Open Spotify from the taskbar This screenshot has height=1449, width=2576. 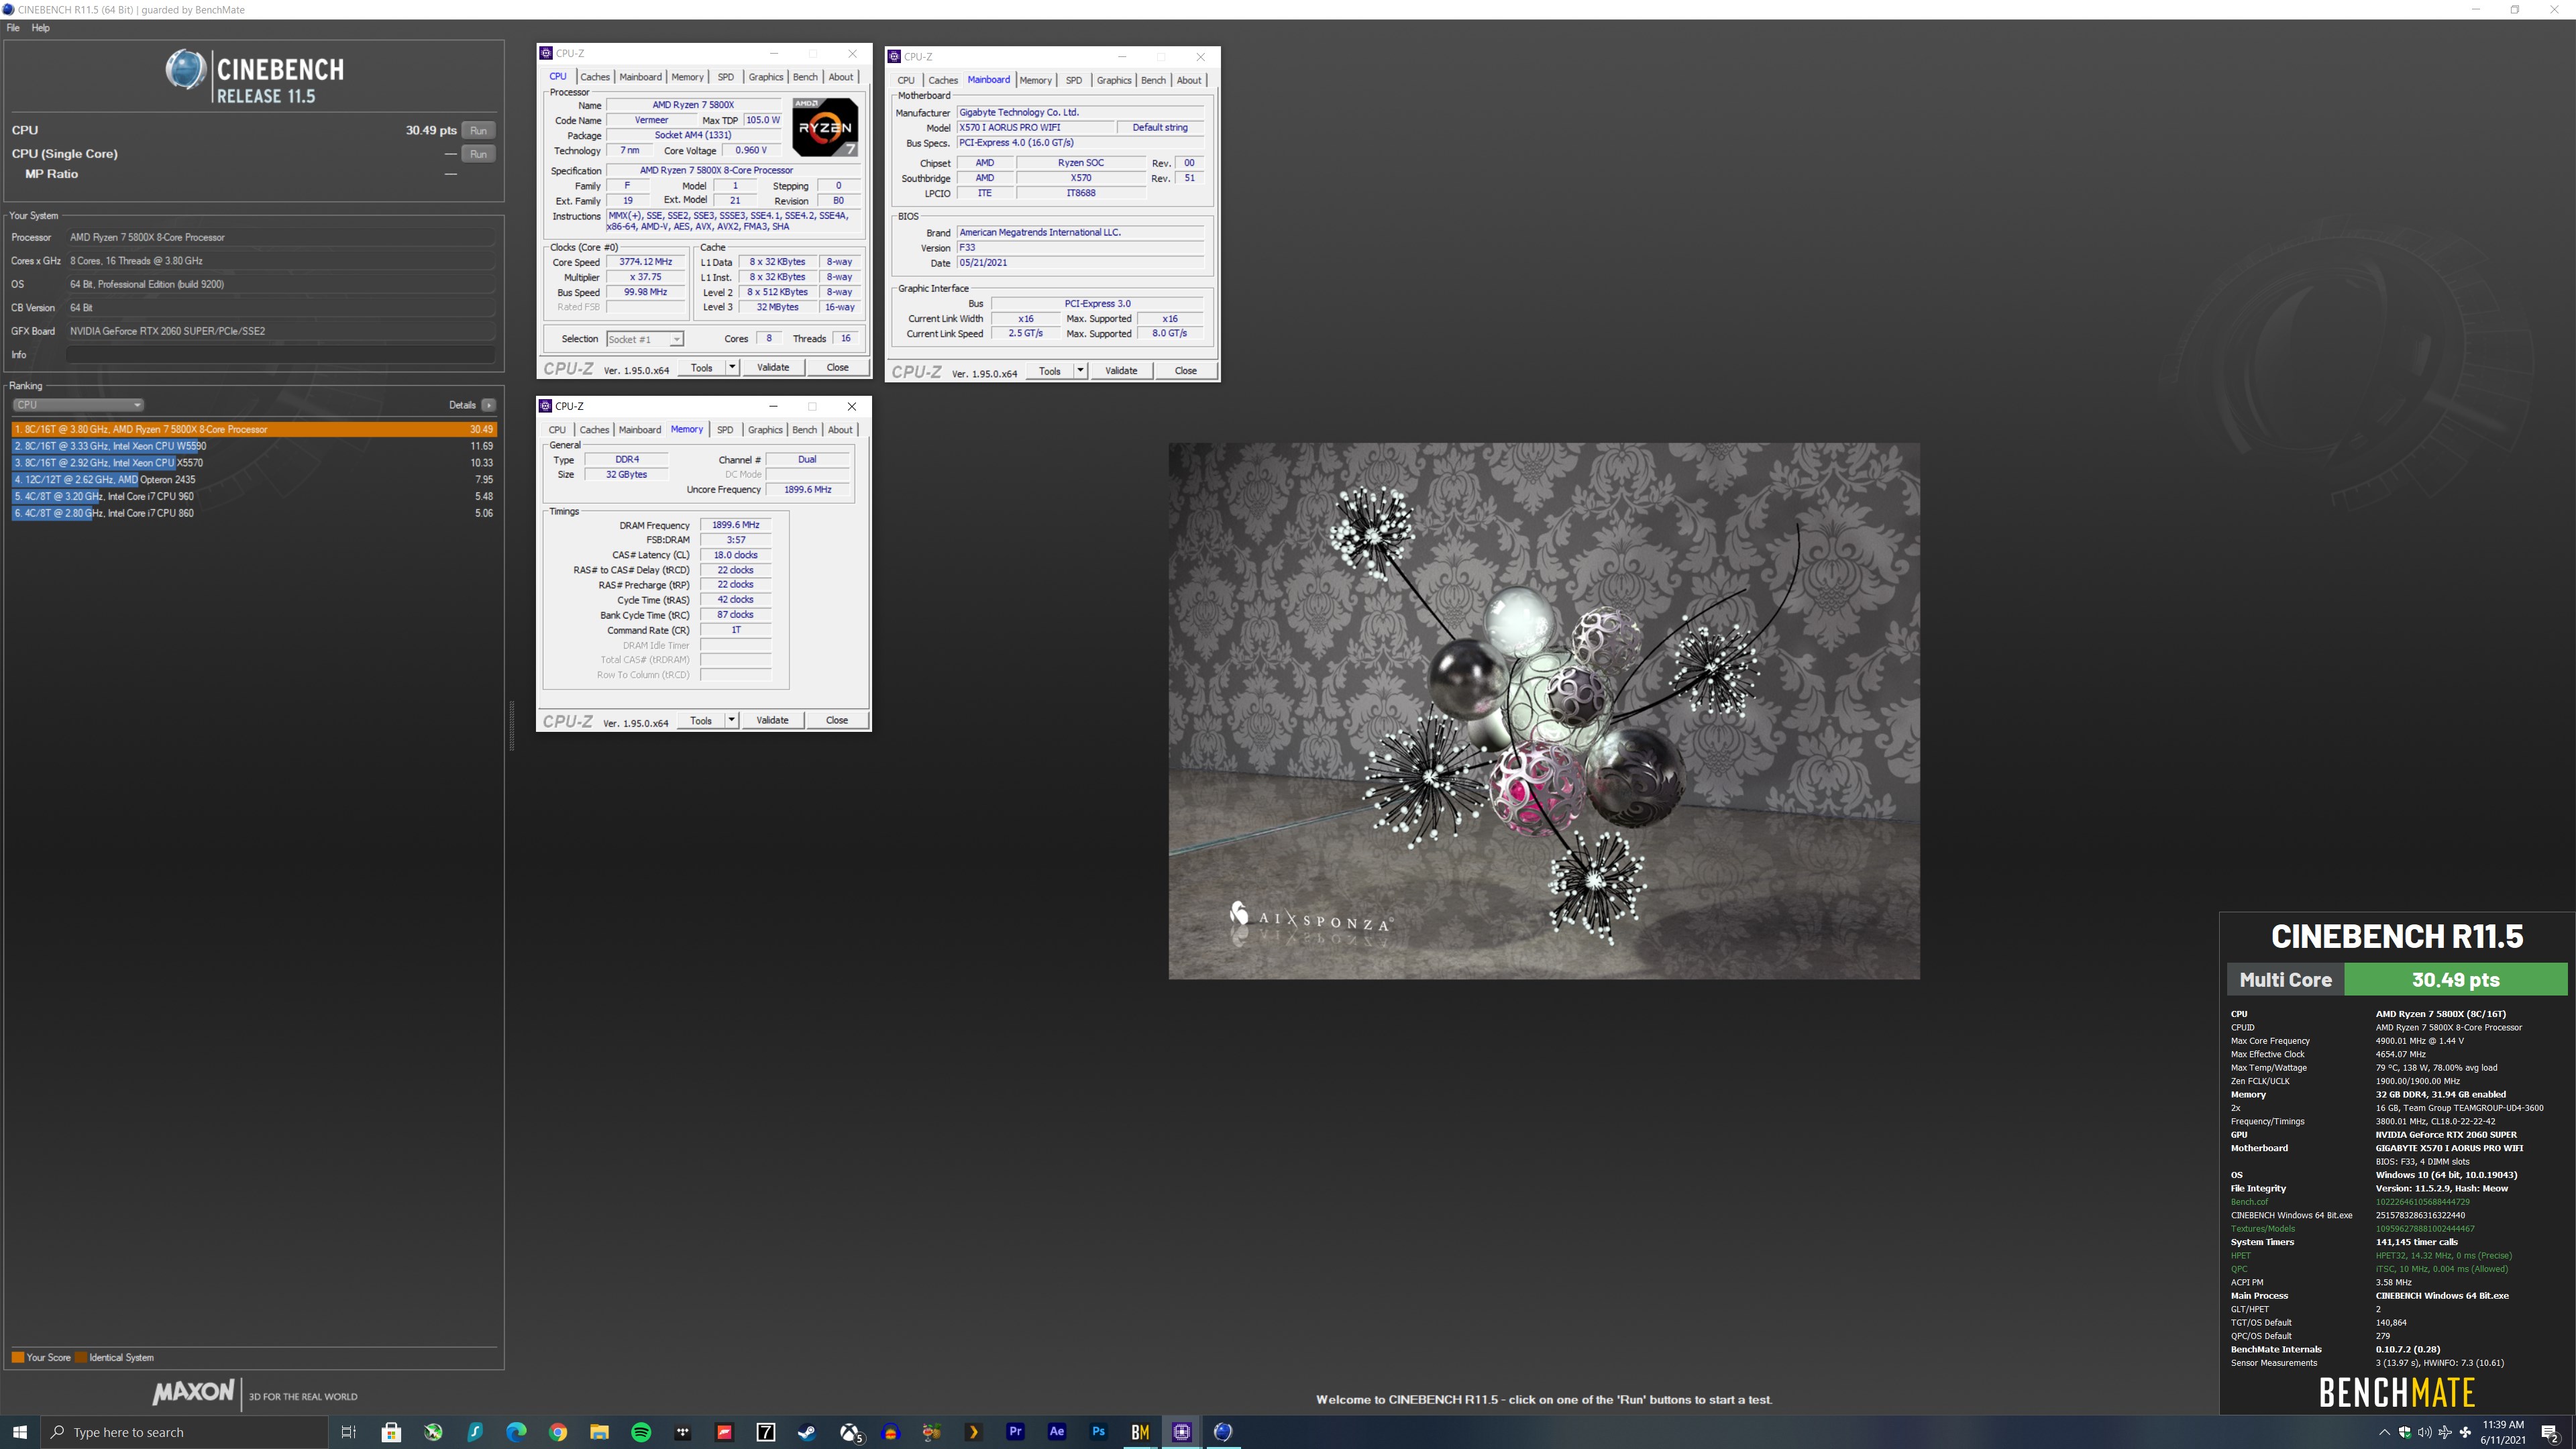(x=641, y=1432)
